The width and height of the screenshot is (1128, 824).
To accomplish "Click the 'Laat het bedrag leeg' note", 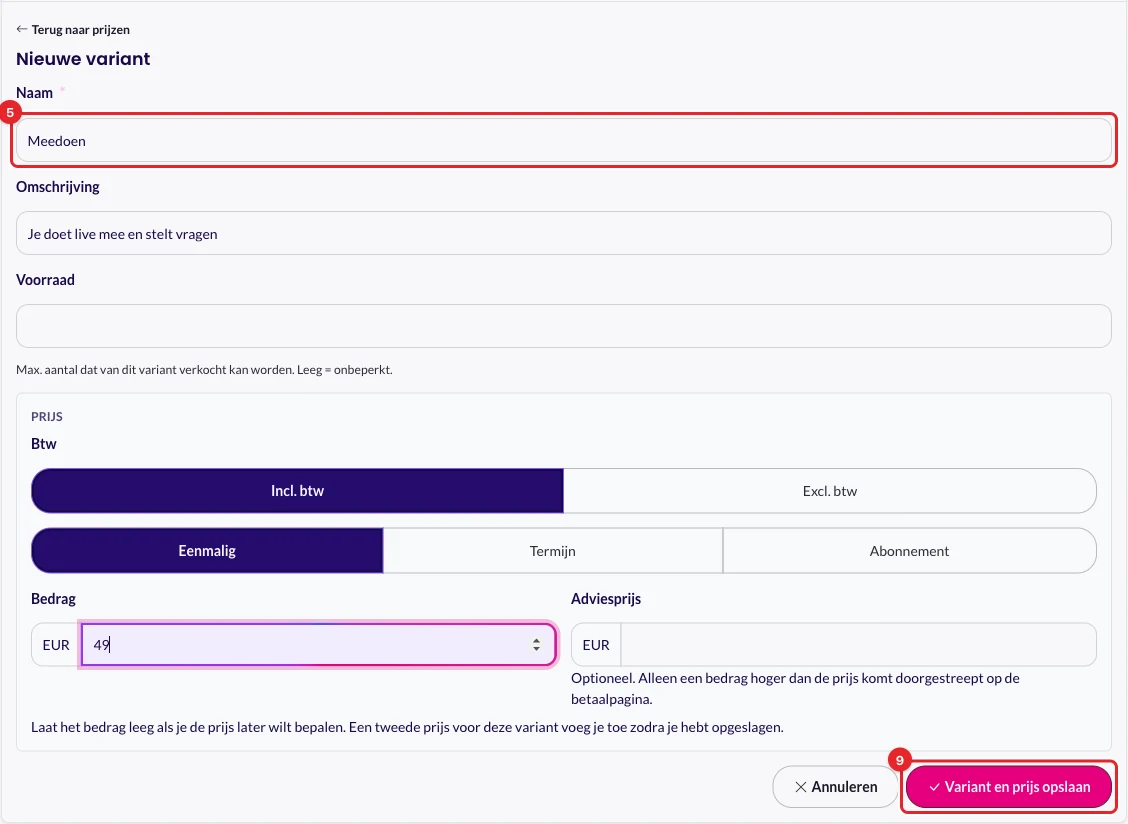I will point(407,727).
